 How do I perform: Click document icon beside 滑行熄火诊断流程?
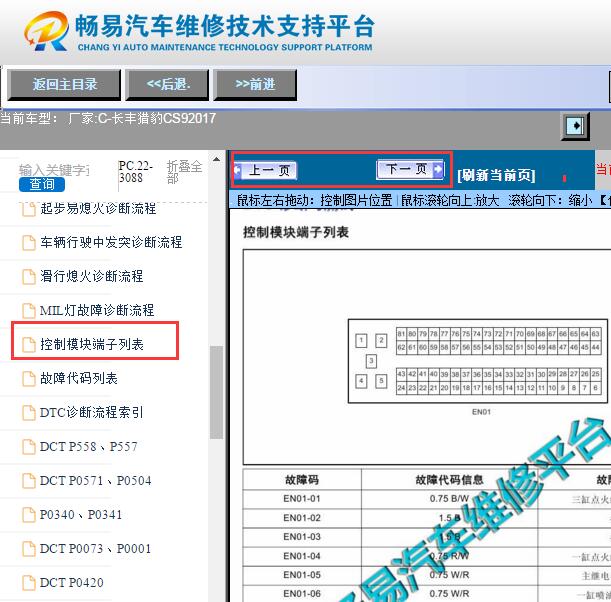(29, 277)
